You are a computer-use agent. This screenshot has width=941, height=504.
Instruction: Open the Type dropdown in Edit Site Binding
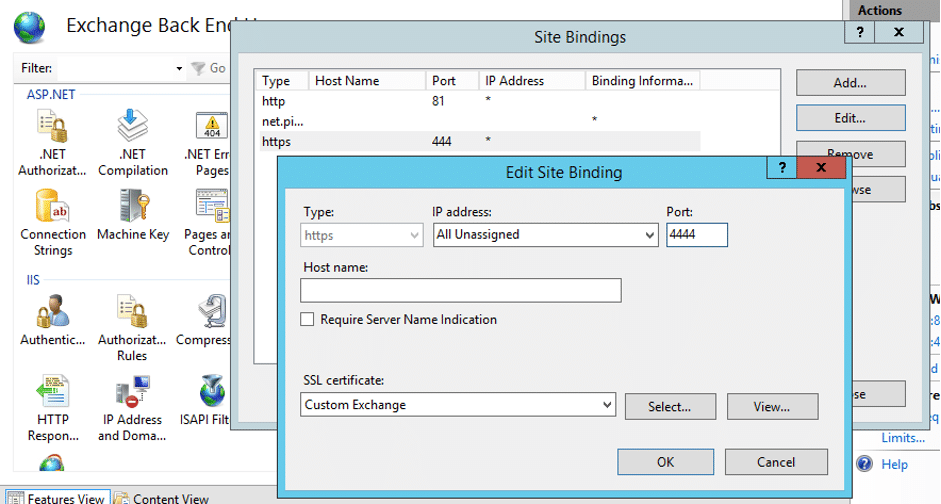(361, 235)
